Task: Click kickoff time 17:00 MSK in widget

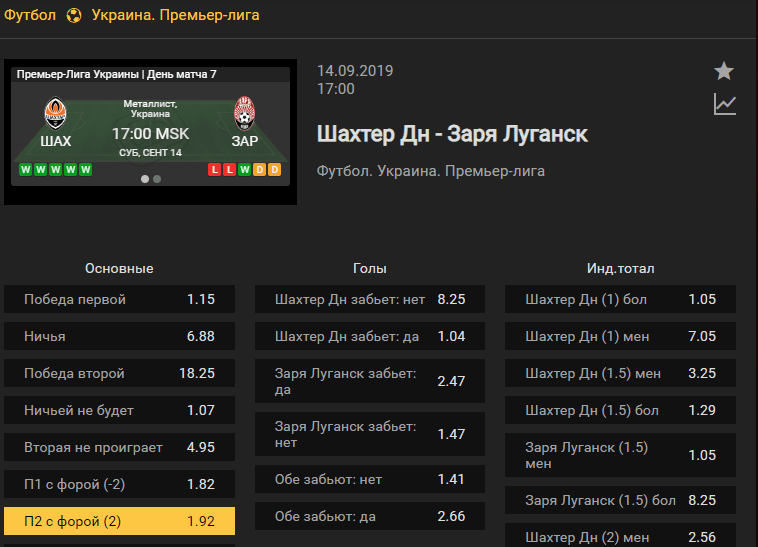Action: click(150, 134)
